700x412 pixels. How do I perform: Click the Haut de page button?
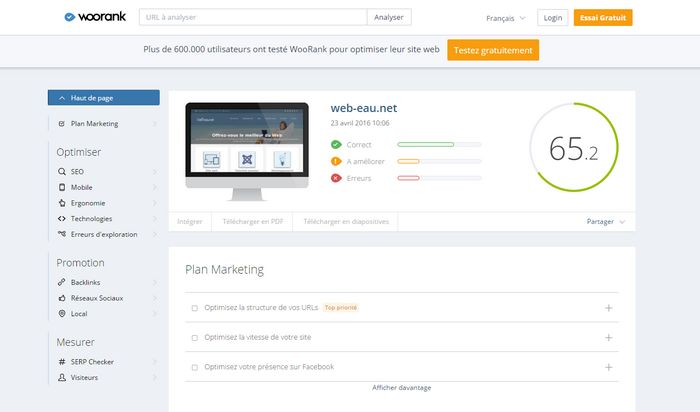[104, 98]
